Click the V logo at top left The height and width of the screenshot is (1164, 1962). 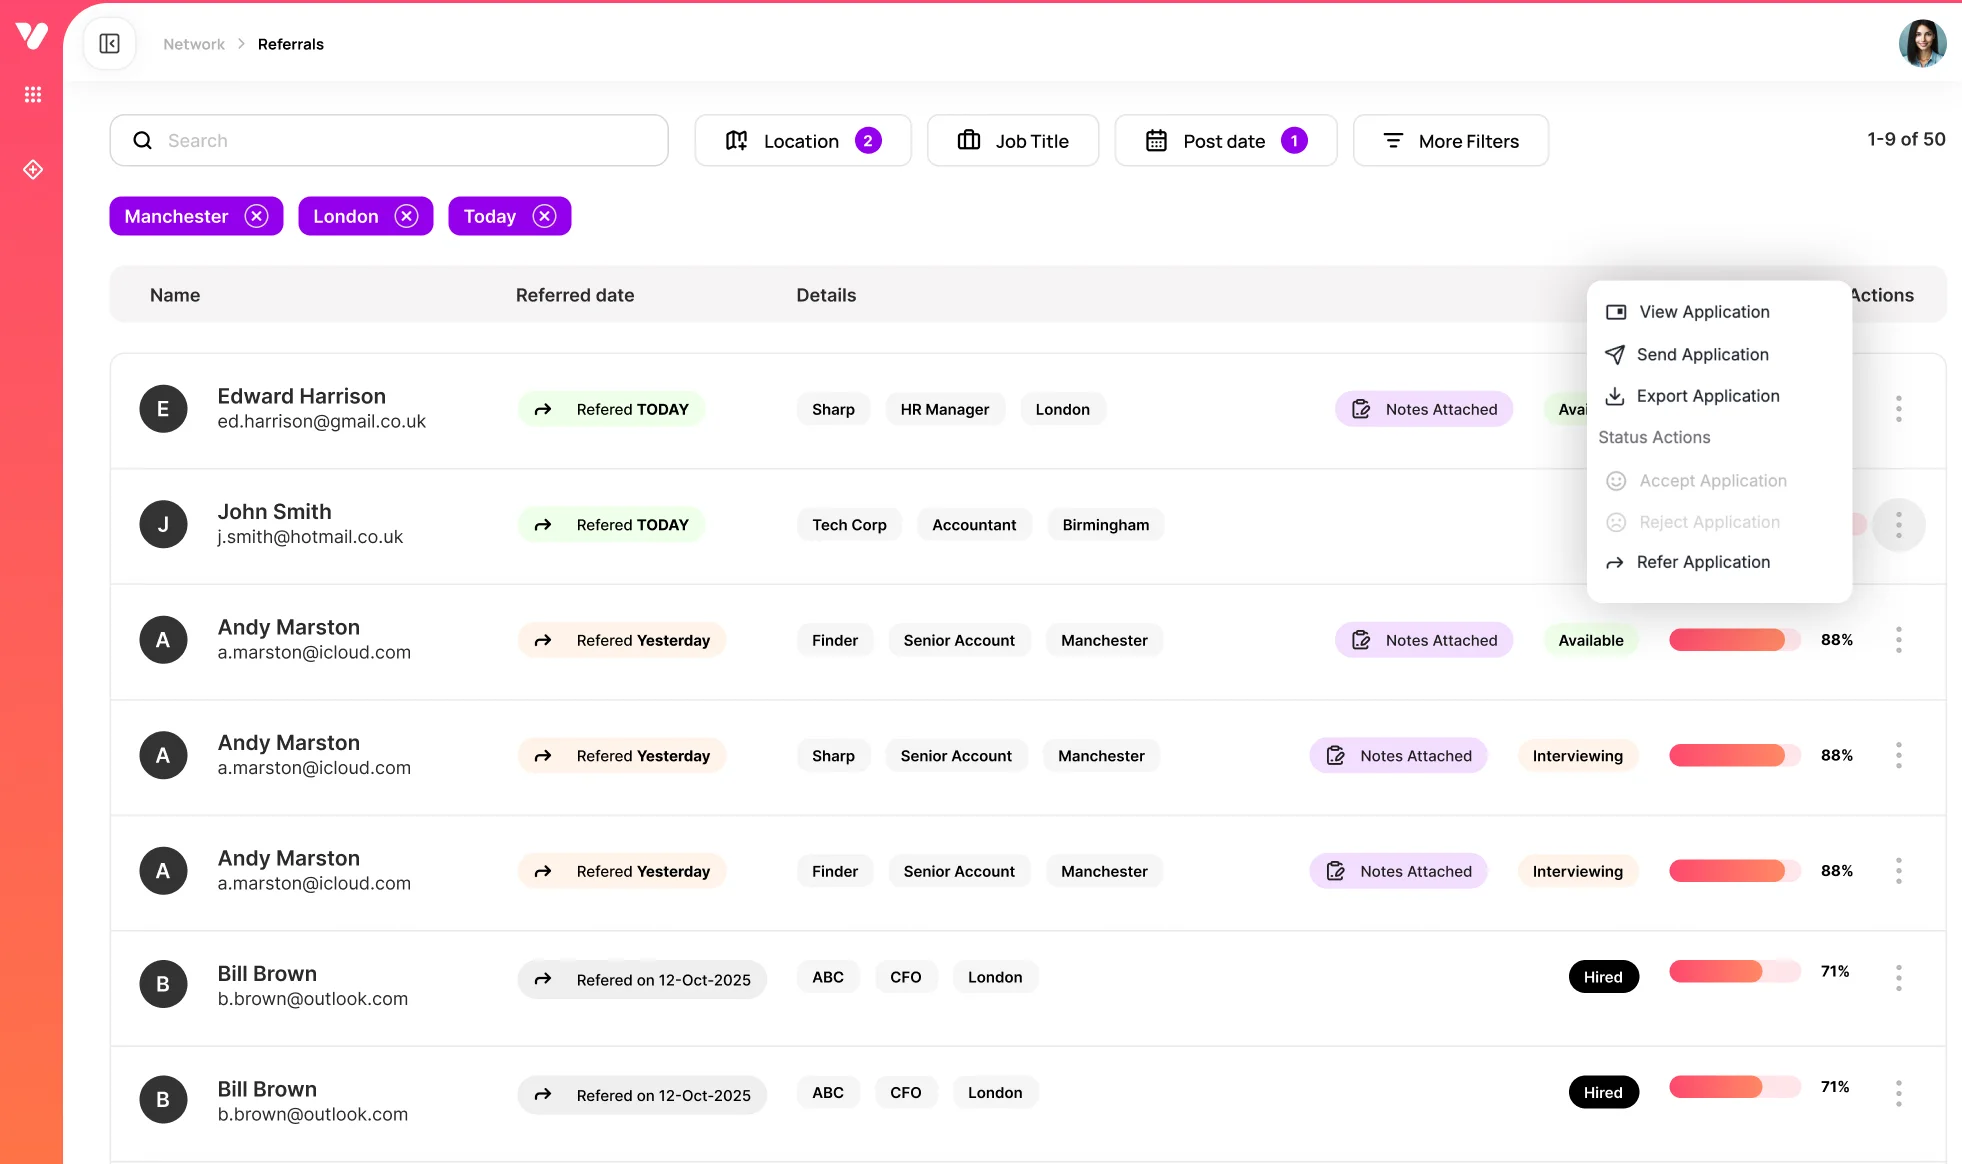tap(32, 35)
